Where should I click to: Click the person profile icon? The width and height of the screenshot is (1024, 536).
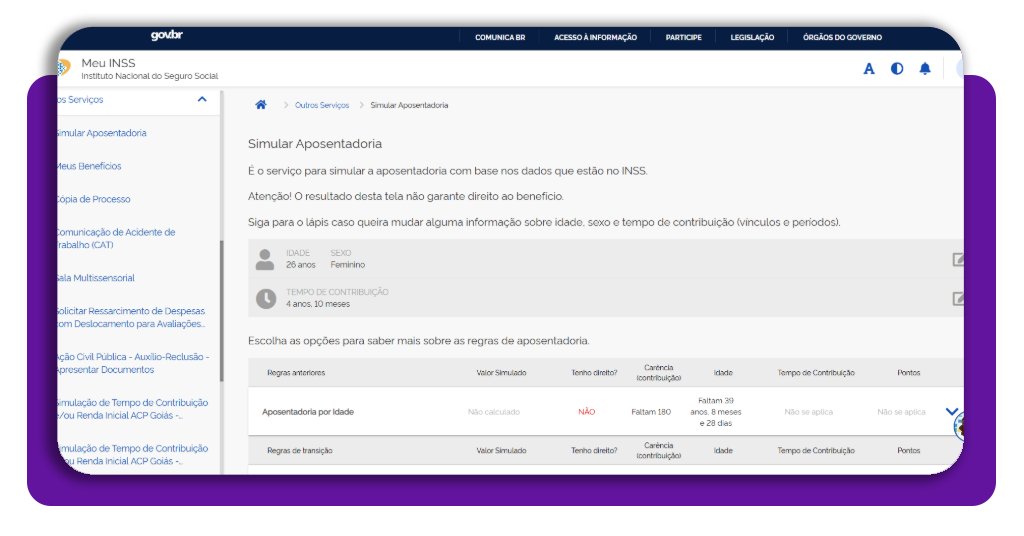point(264,259)
